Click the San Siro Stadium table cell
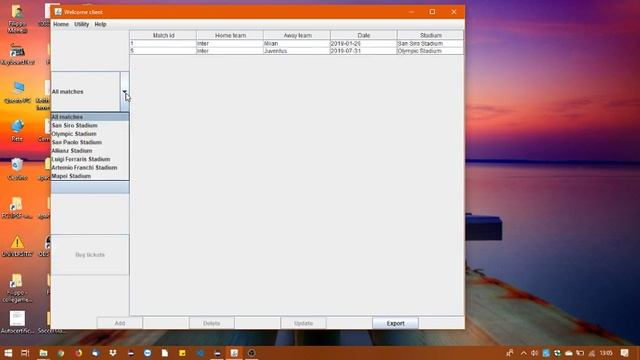This screenshot has height=360, width=640. [430, 43]
